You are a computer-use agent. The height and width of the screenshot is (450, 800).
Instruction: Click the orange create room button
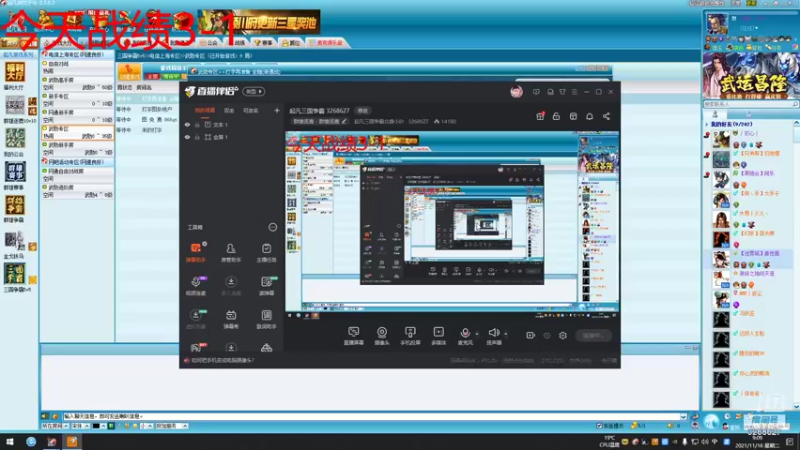pyautogui.click(x=129, y=72)
